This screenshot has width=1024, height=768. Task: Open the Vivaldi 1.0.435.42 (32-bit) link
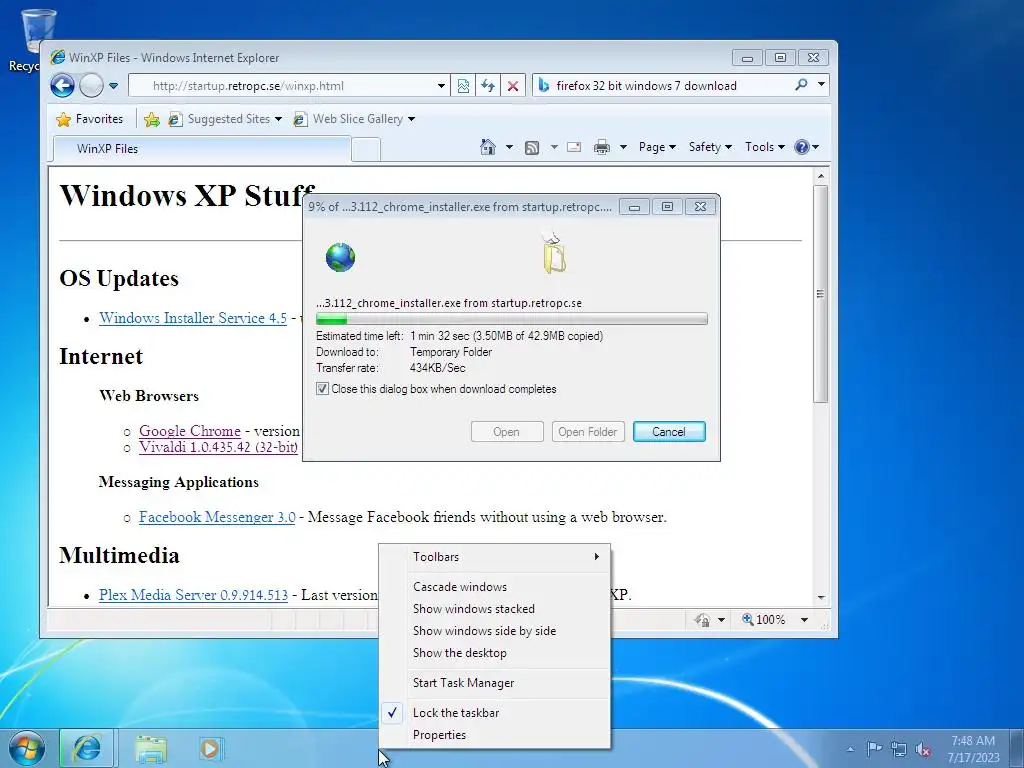[x=219, y=447]
